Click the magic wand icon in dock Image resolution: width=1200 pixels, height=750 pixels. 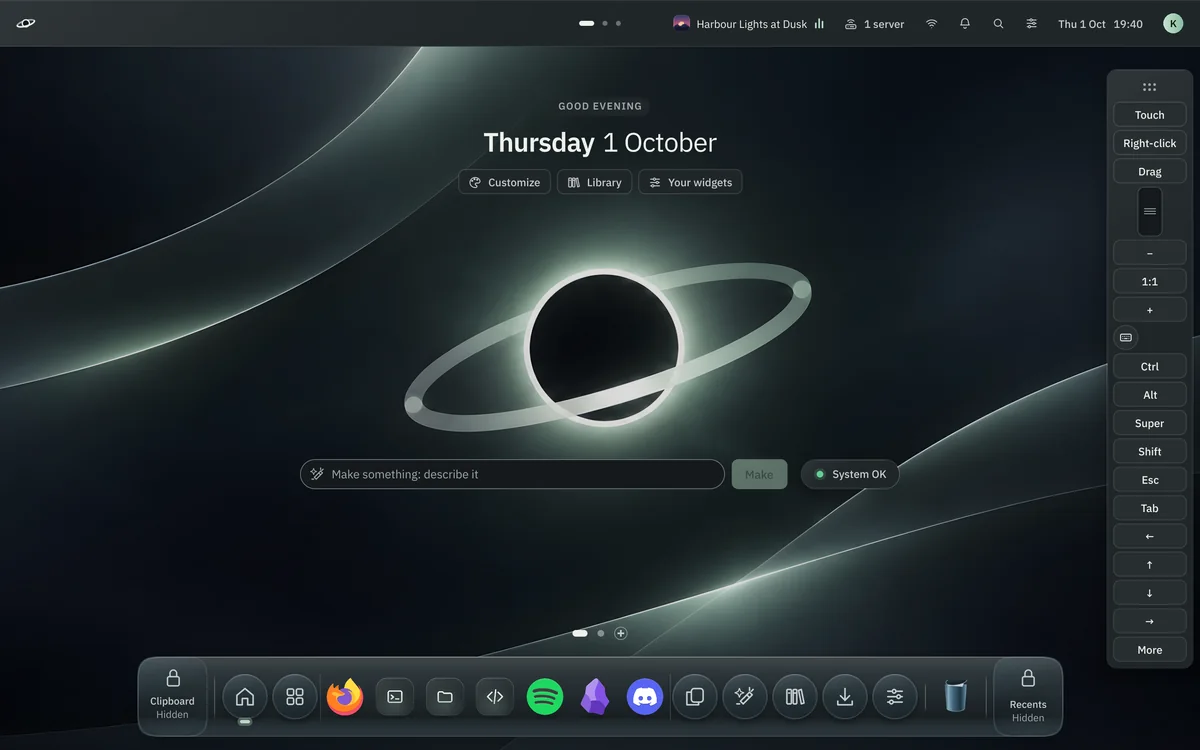coord(745,697)
